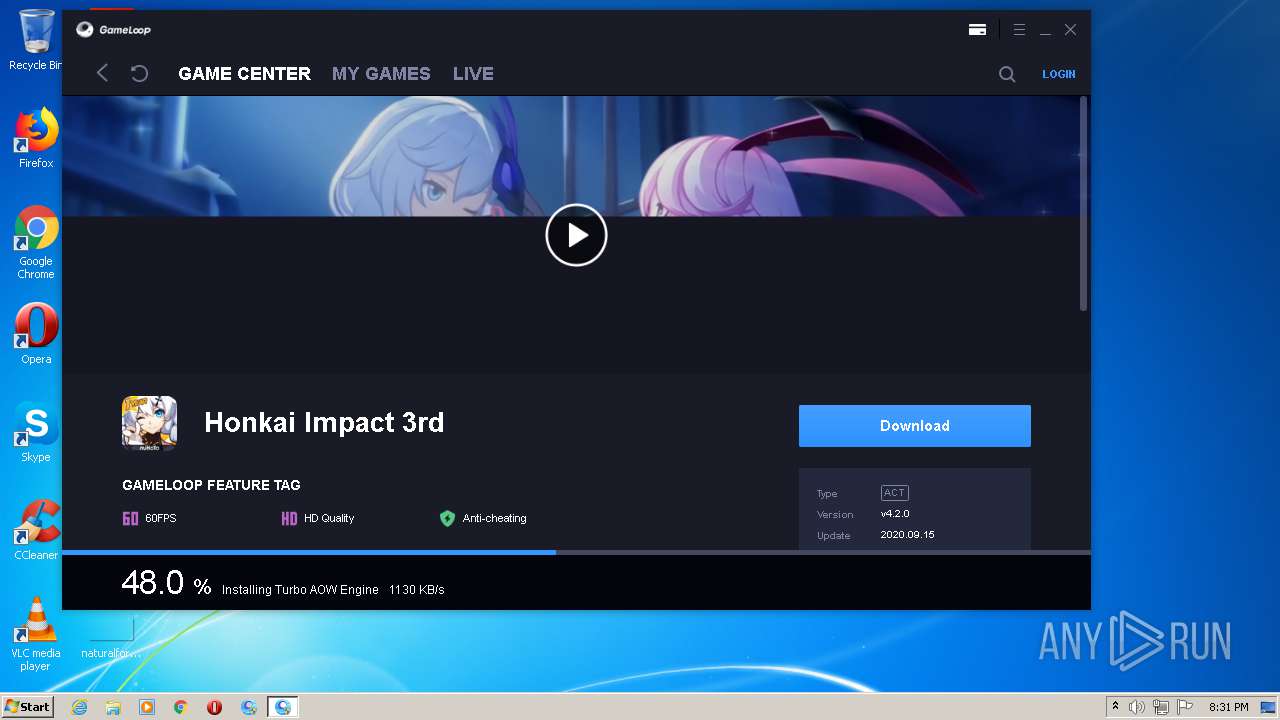Click the GameLoop logo in the title bar
This screenshot has width=1280, height=720.
[113, 30]
